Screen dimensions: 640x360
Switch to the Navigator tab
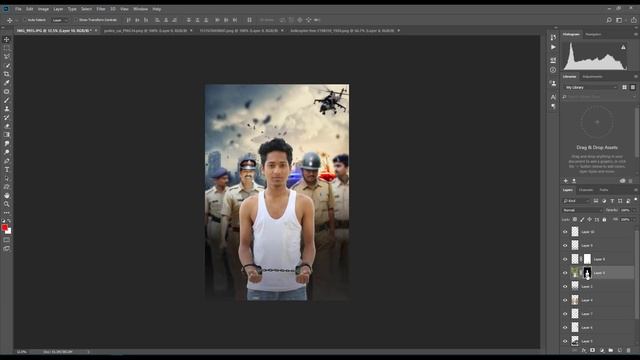[x=593, y=35]
